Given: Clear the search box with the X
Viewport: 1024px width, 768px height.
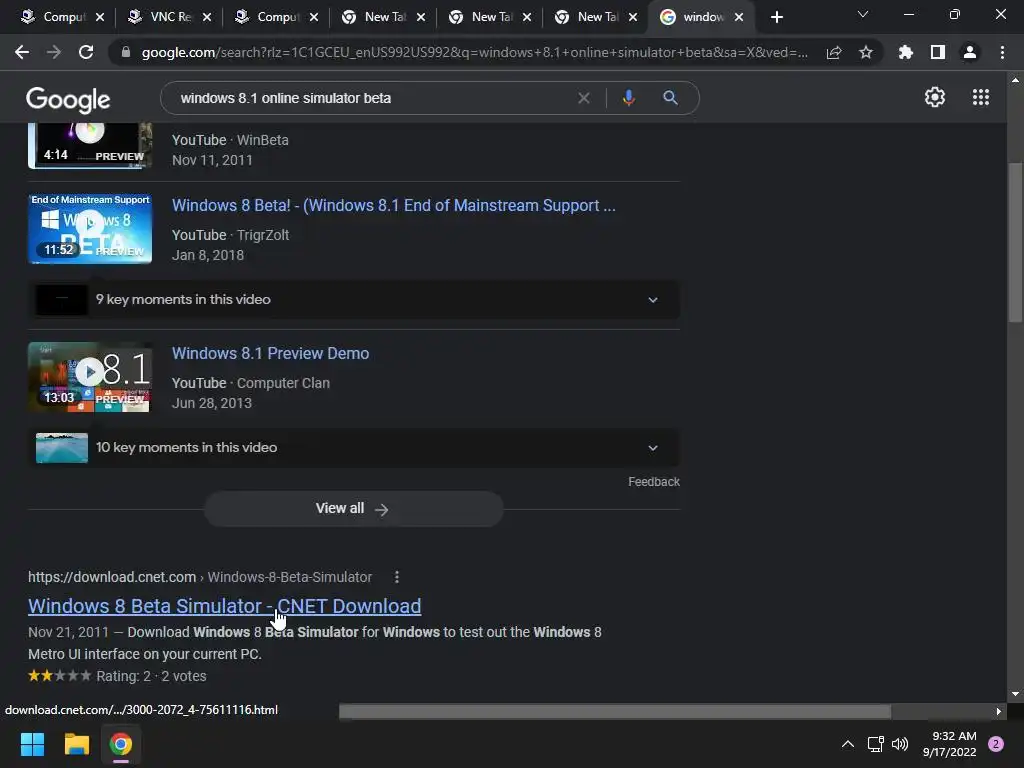Looking at the screenshot, I should (584, 98).
